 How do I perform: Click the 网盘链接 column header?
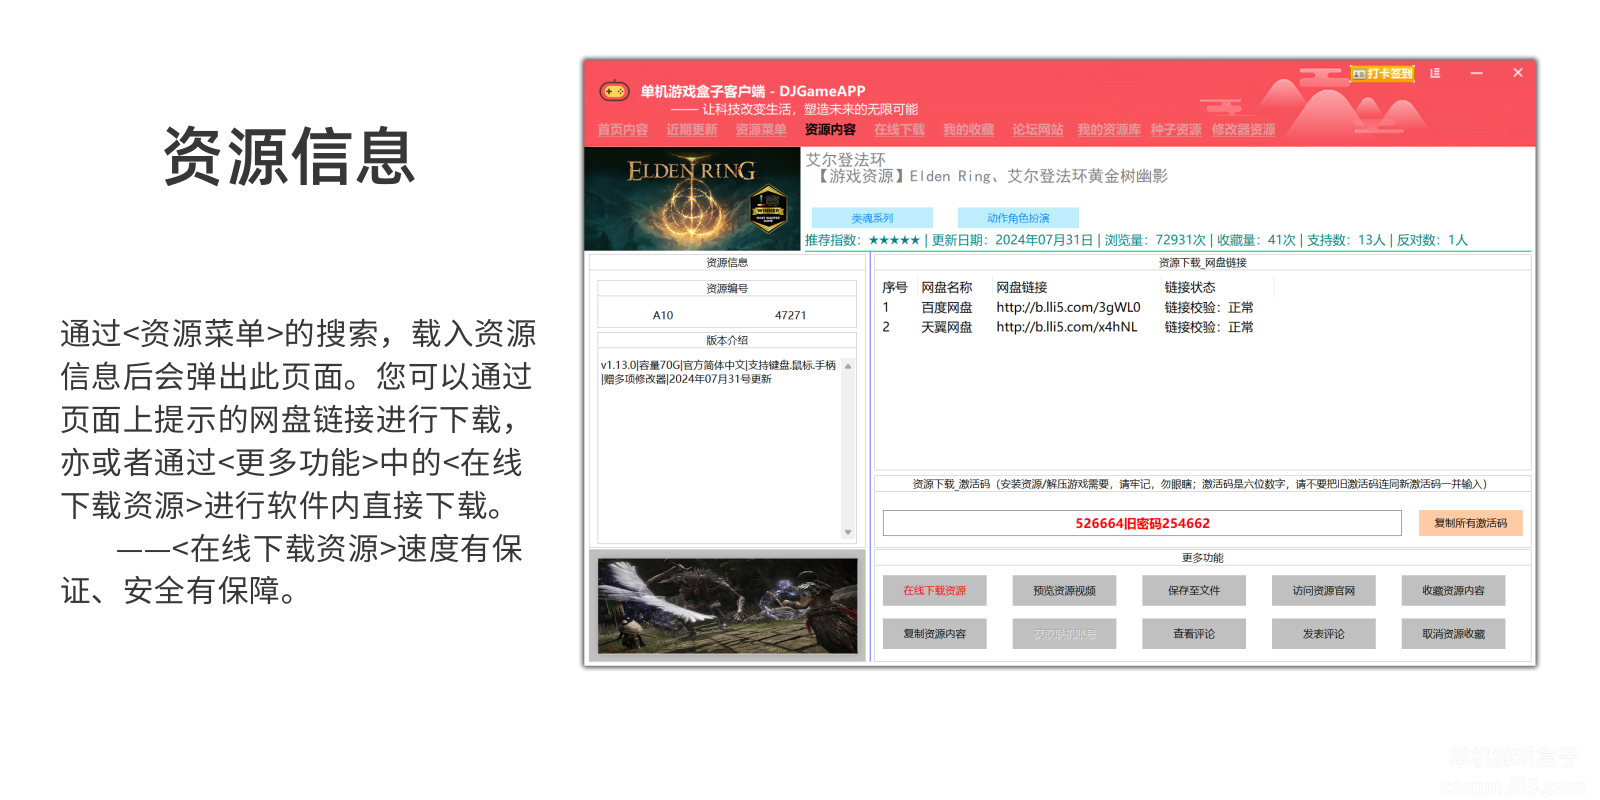pyautogui.click(x=1021, y=288)
